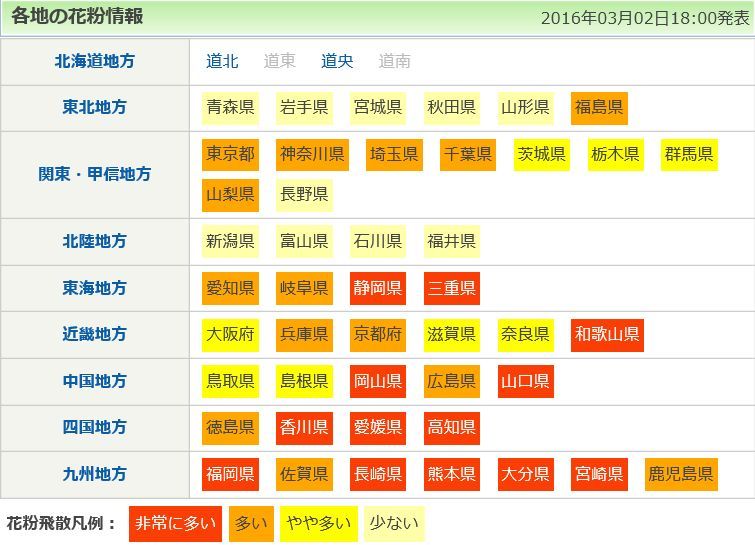Open 静岡県 pollen information

pyautogui.click(x=378, y=288)
